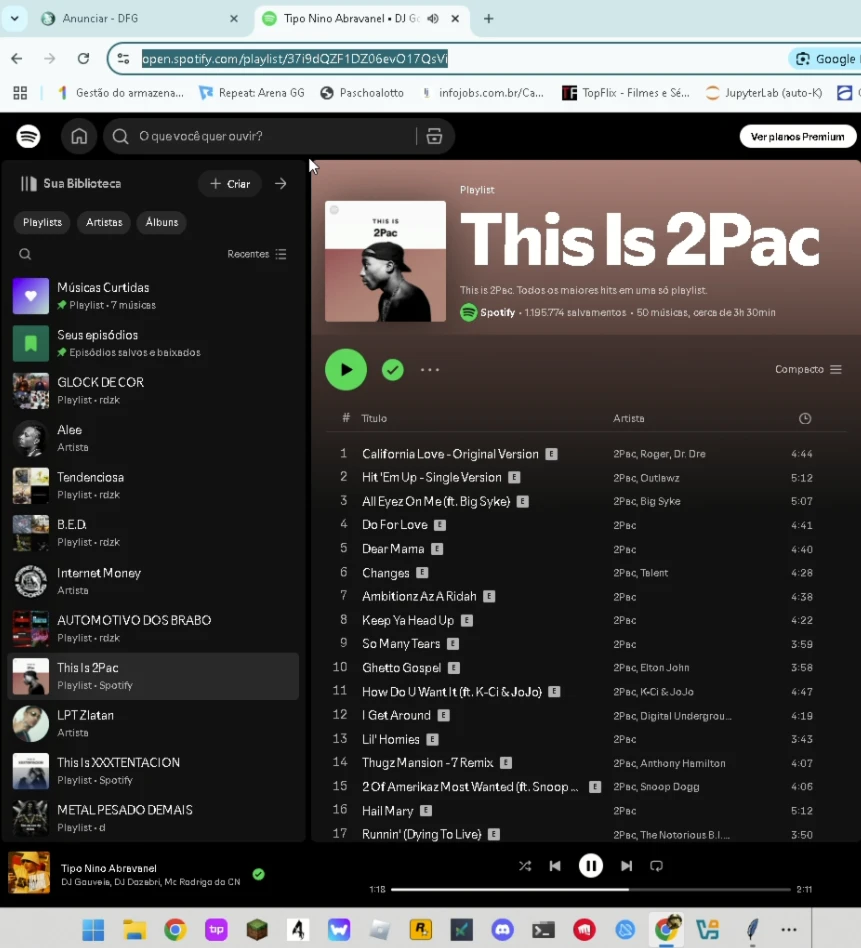Image resolution: width=861 pixels, height=948 pixels.
Task: Skip to the next track
Action: (626, 866)
